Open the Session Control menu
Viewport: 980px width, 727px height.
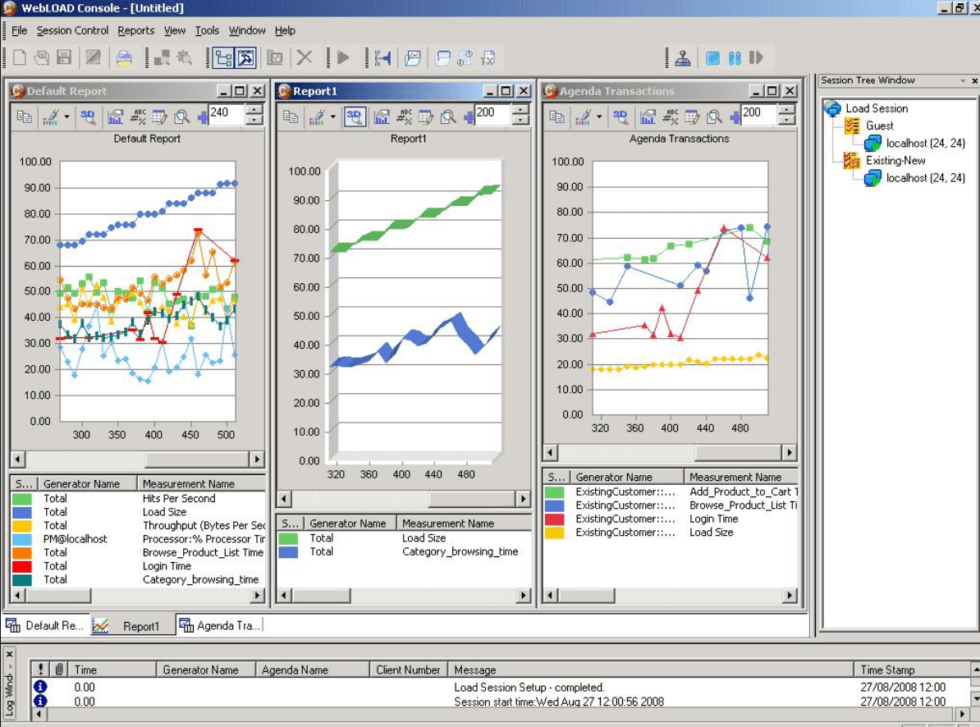[72, 31]
